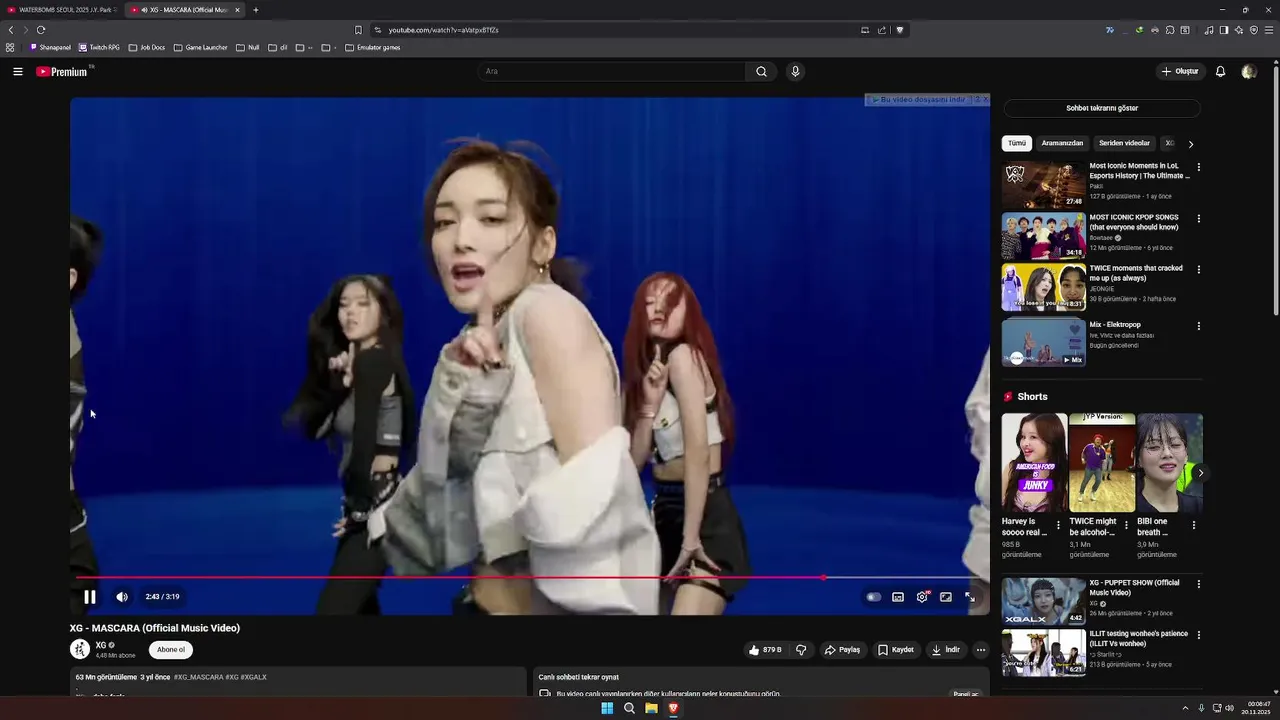Open a new browser tab
1280x720 pixels.
[x=256, y=10]
